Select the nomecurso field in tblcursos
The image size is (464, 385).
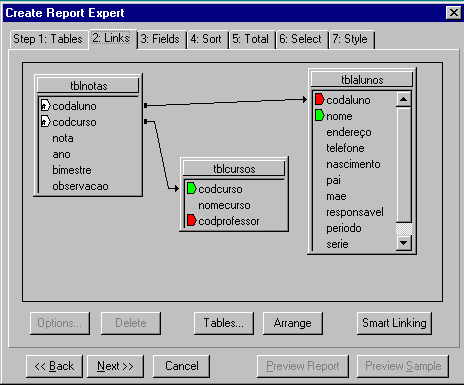224,205
